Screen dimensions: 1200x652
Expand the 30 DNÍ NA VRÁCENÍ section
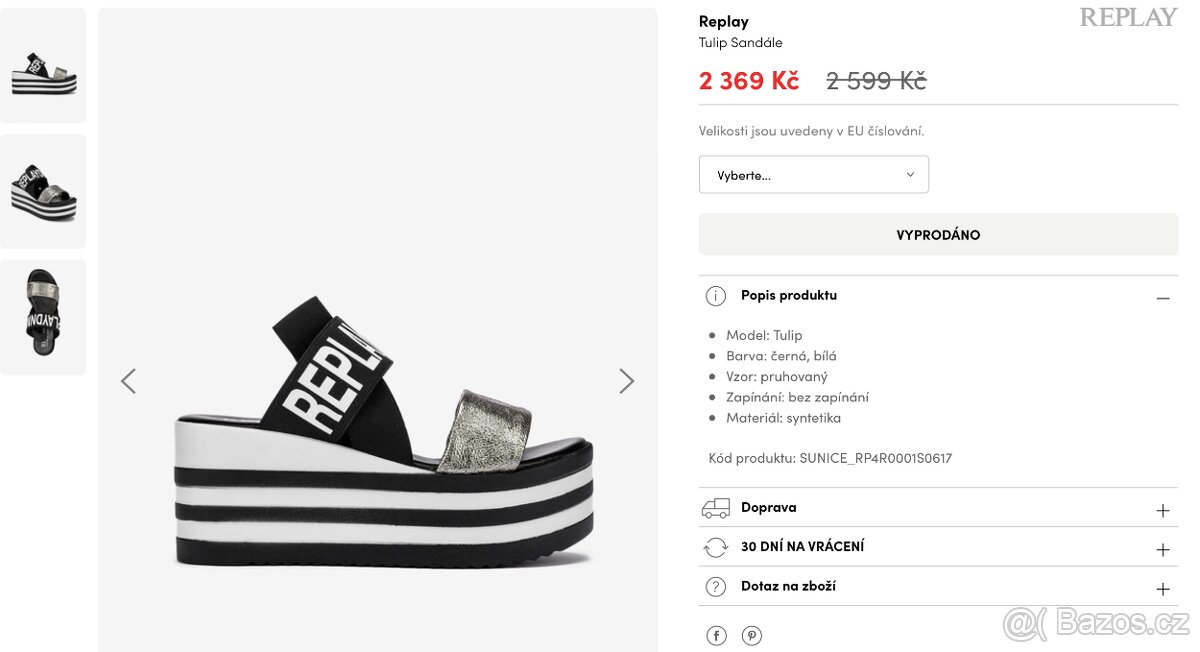tap(1162, 549)
